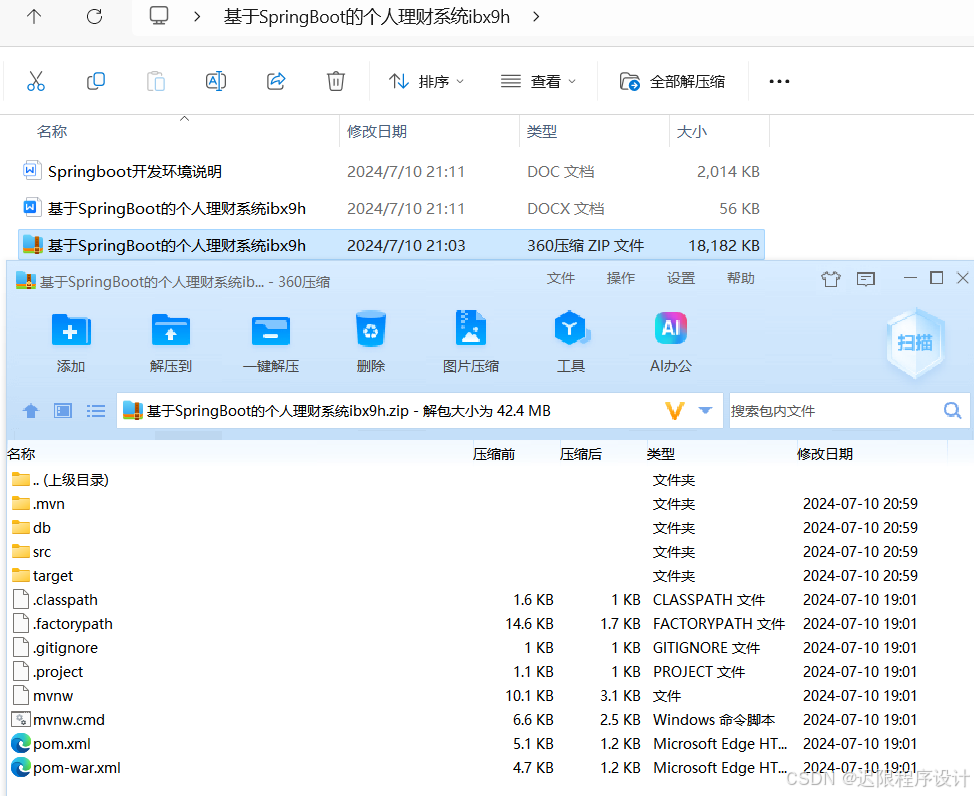Open the 查看 view dropdown
The height and width of the screenshot is (796, 974).
point(538,81)
